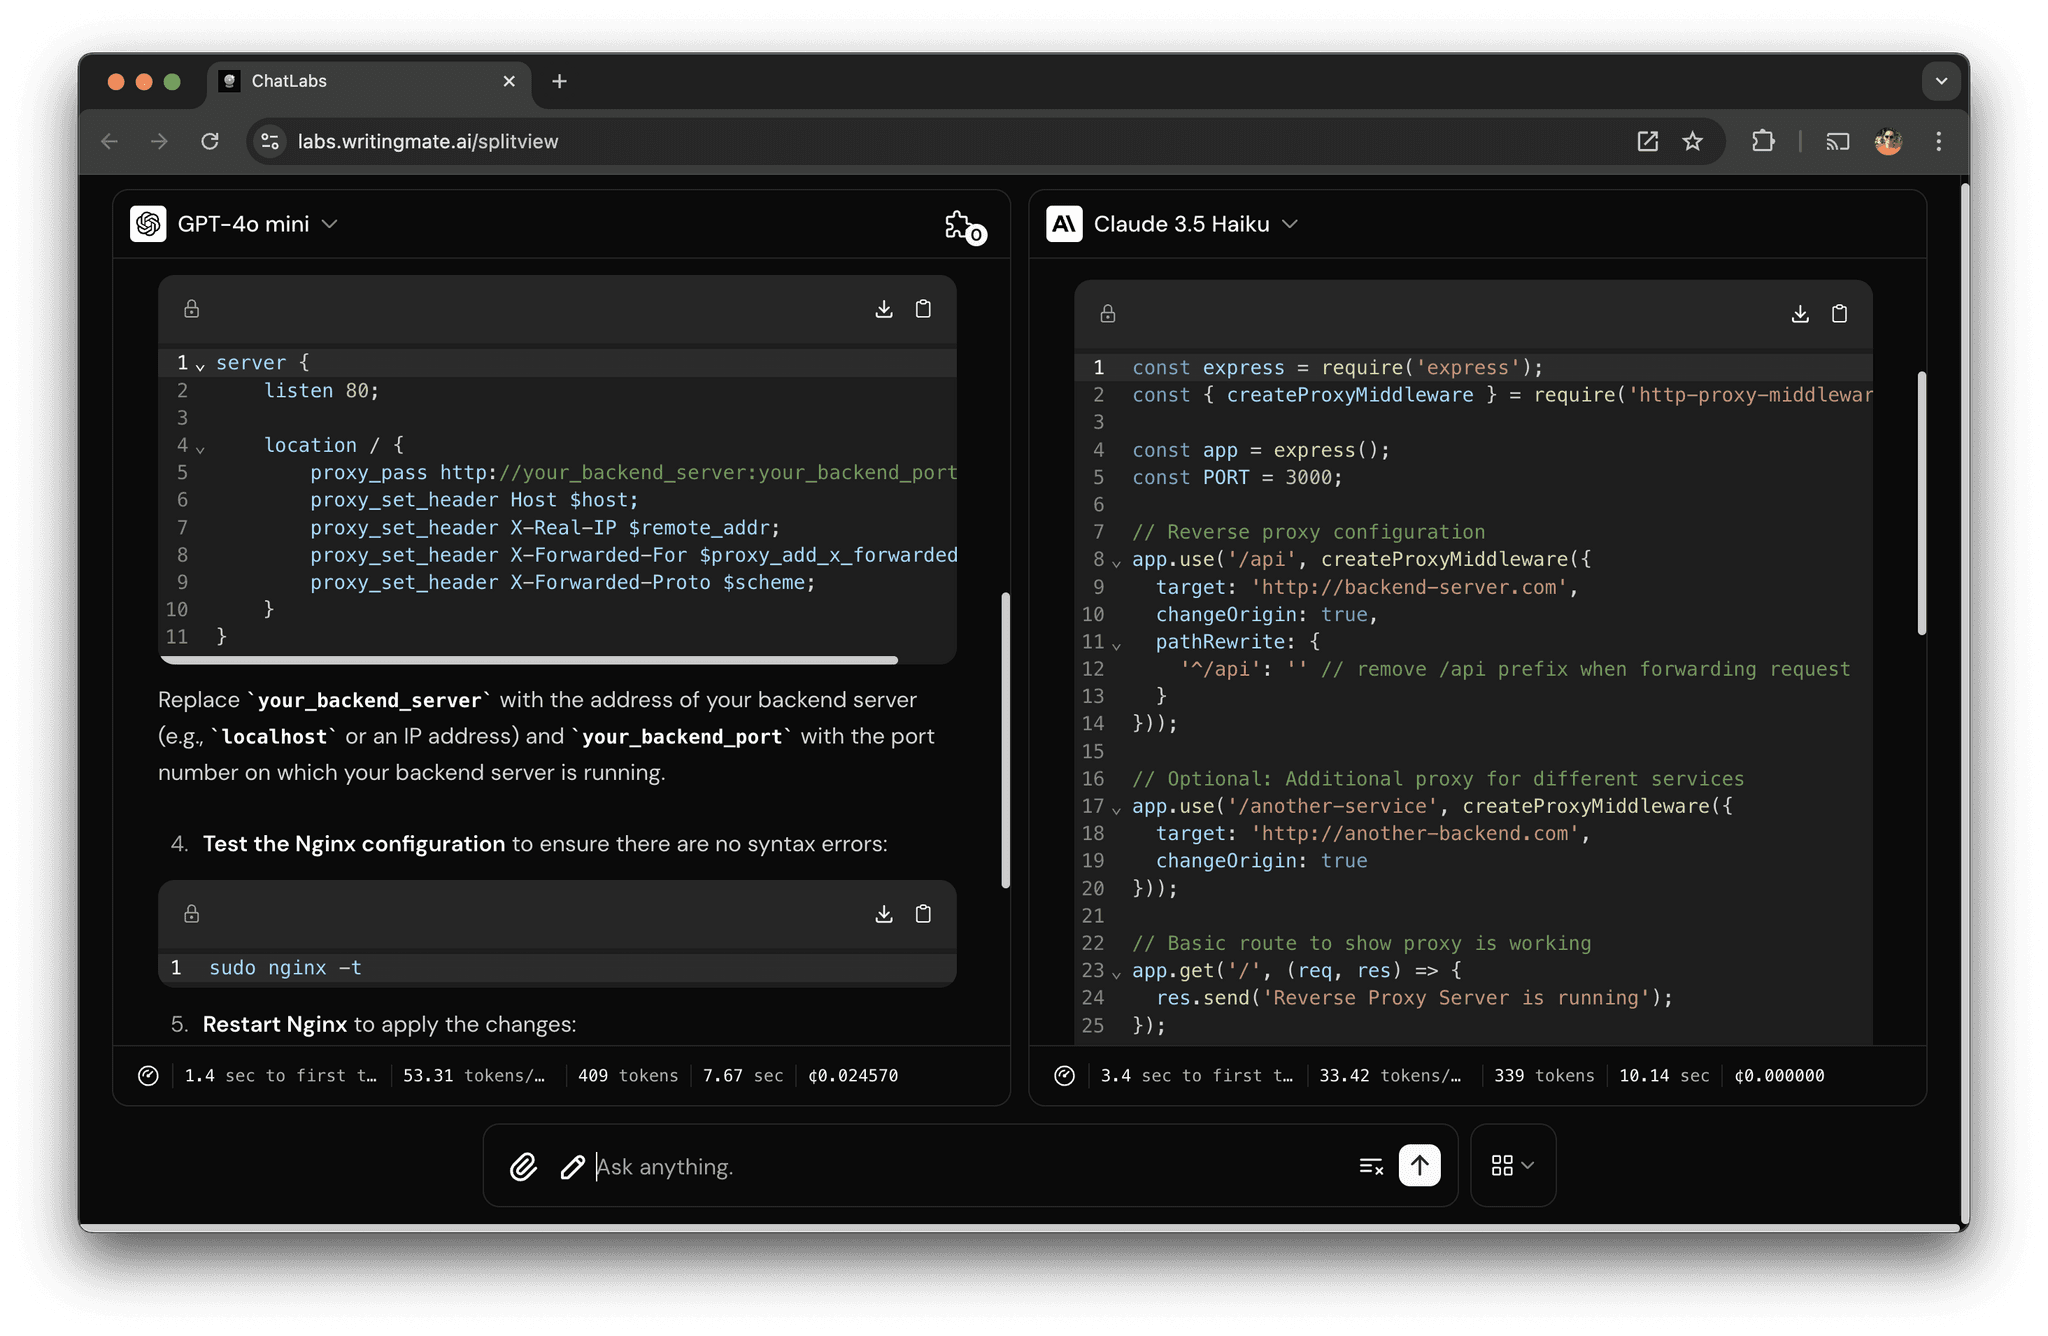
Task: Click the attach file paperclip icon
Action: (523, 1166)
